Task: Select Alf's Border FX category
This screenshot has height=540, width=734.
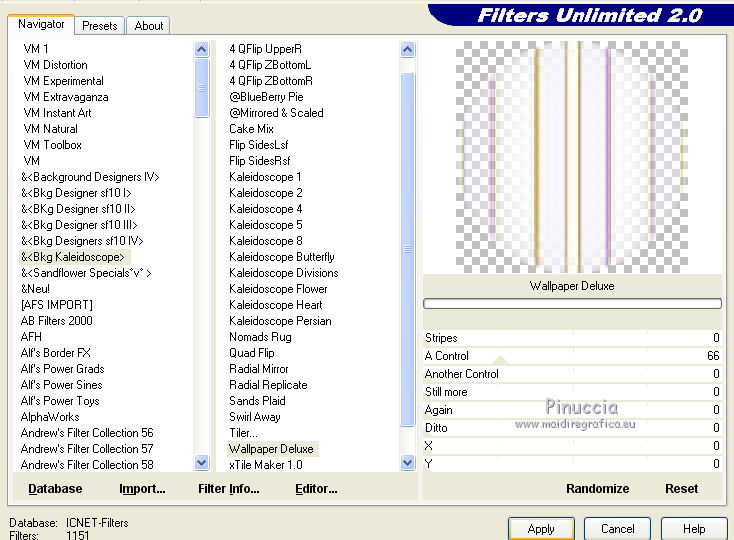Action: click(x=56, y=353)
